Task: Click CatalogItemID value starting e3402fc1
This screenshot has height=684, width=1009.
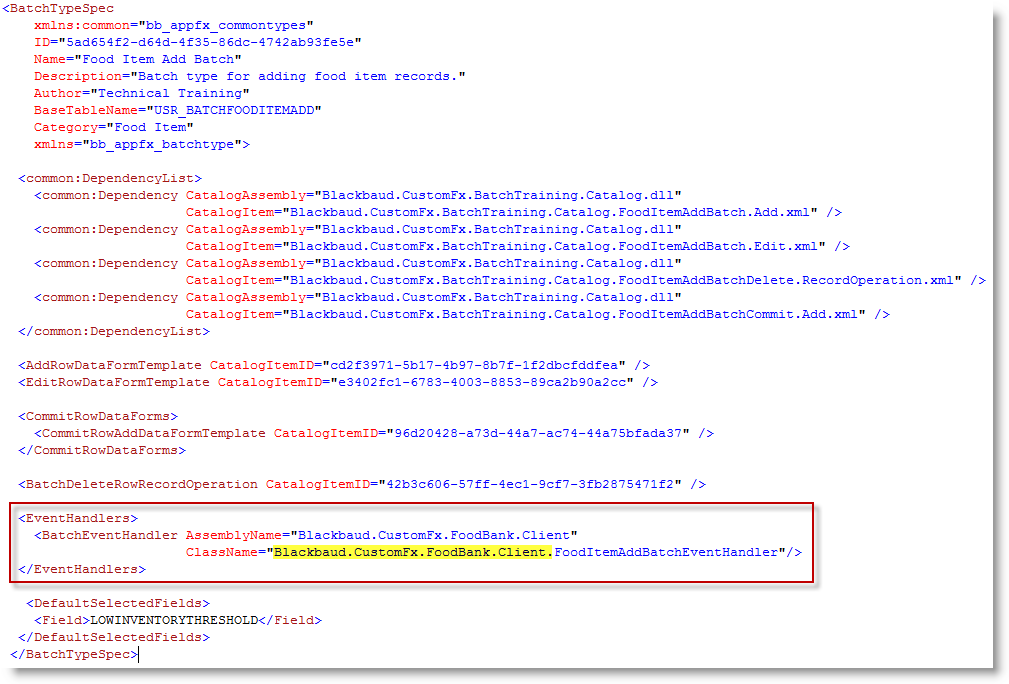Action: (482, 382)
